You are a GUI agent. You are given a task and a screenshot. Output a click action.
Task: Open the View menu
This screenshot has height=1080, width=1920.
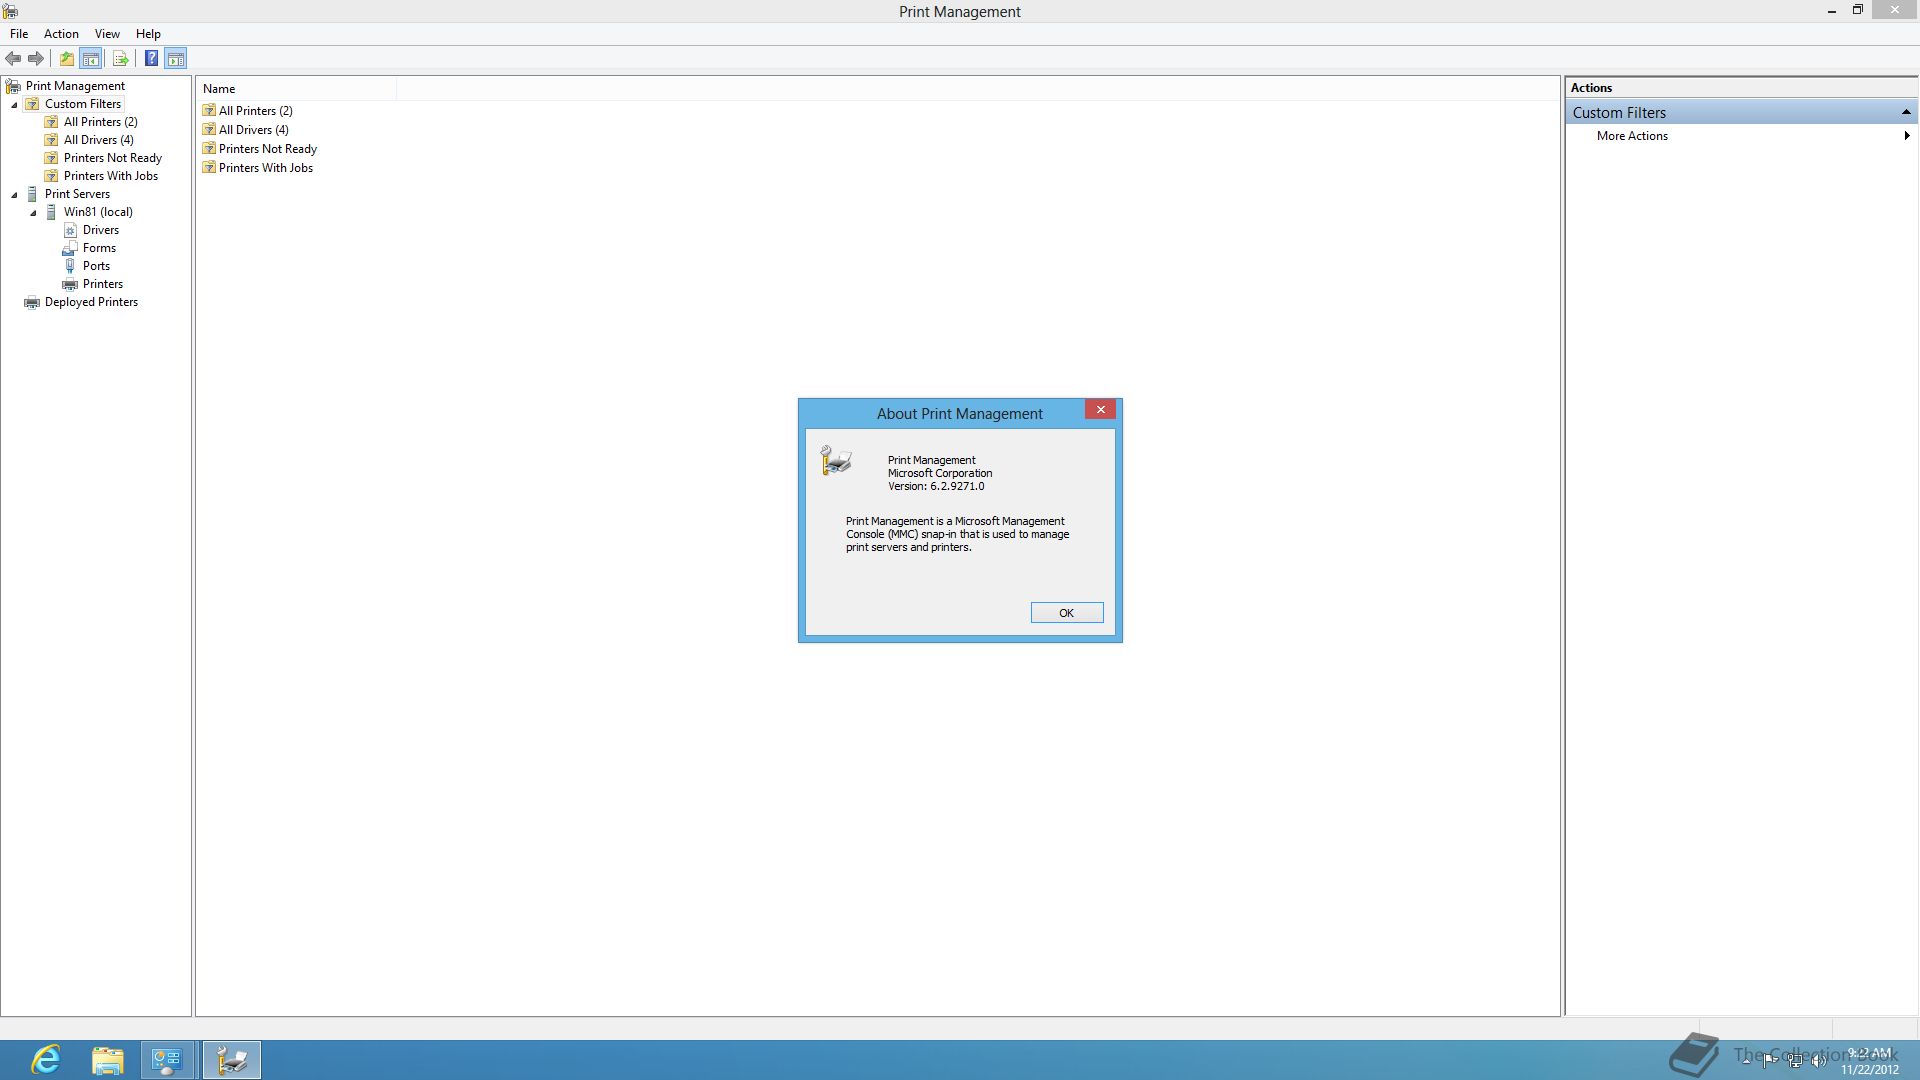[x=107, y=34]
